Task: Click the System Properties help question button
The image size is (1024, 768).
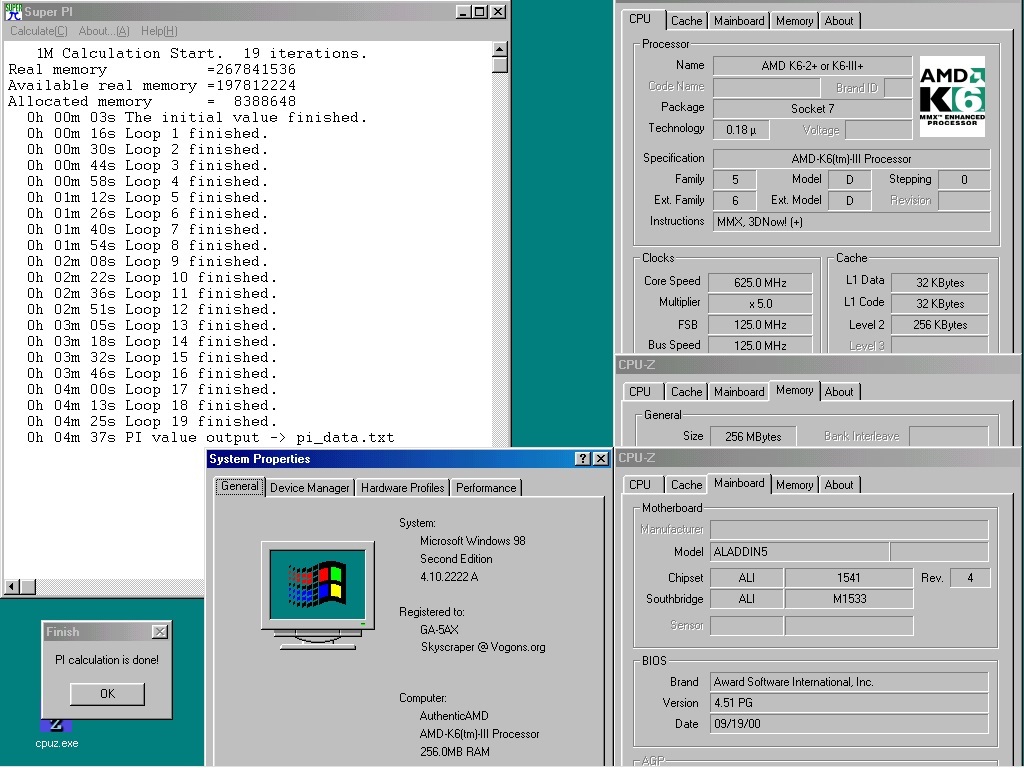Action: click(x=583, y=459)
